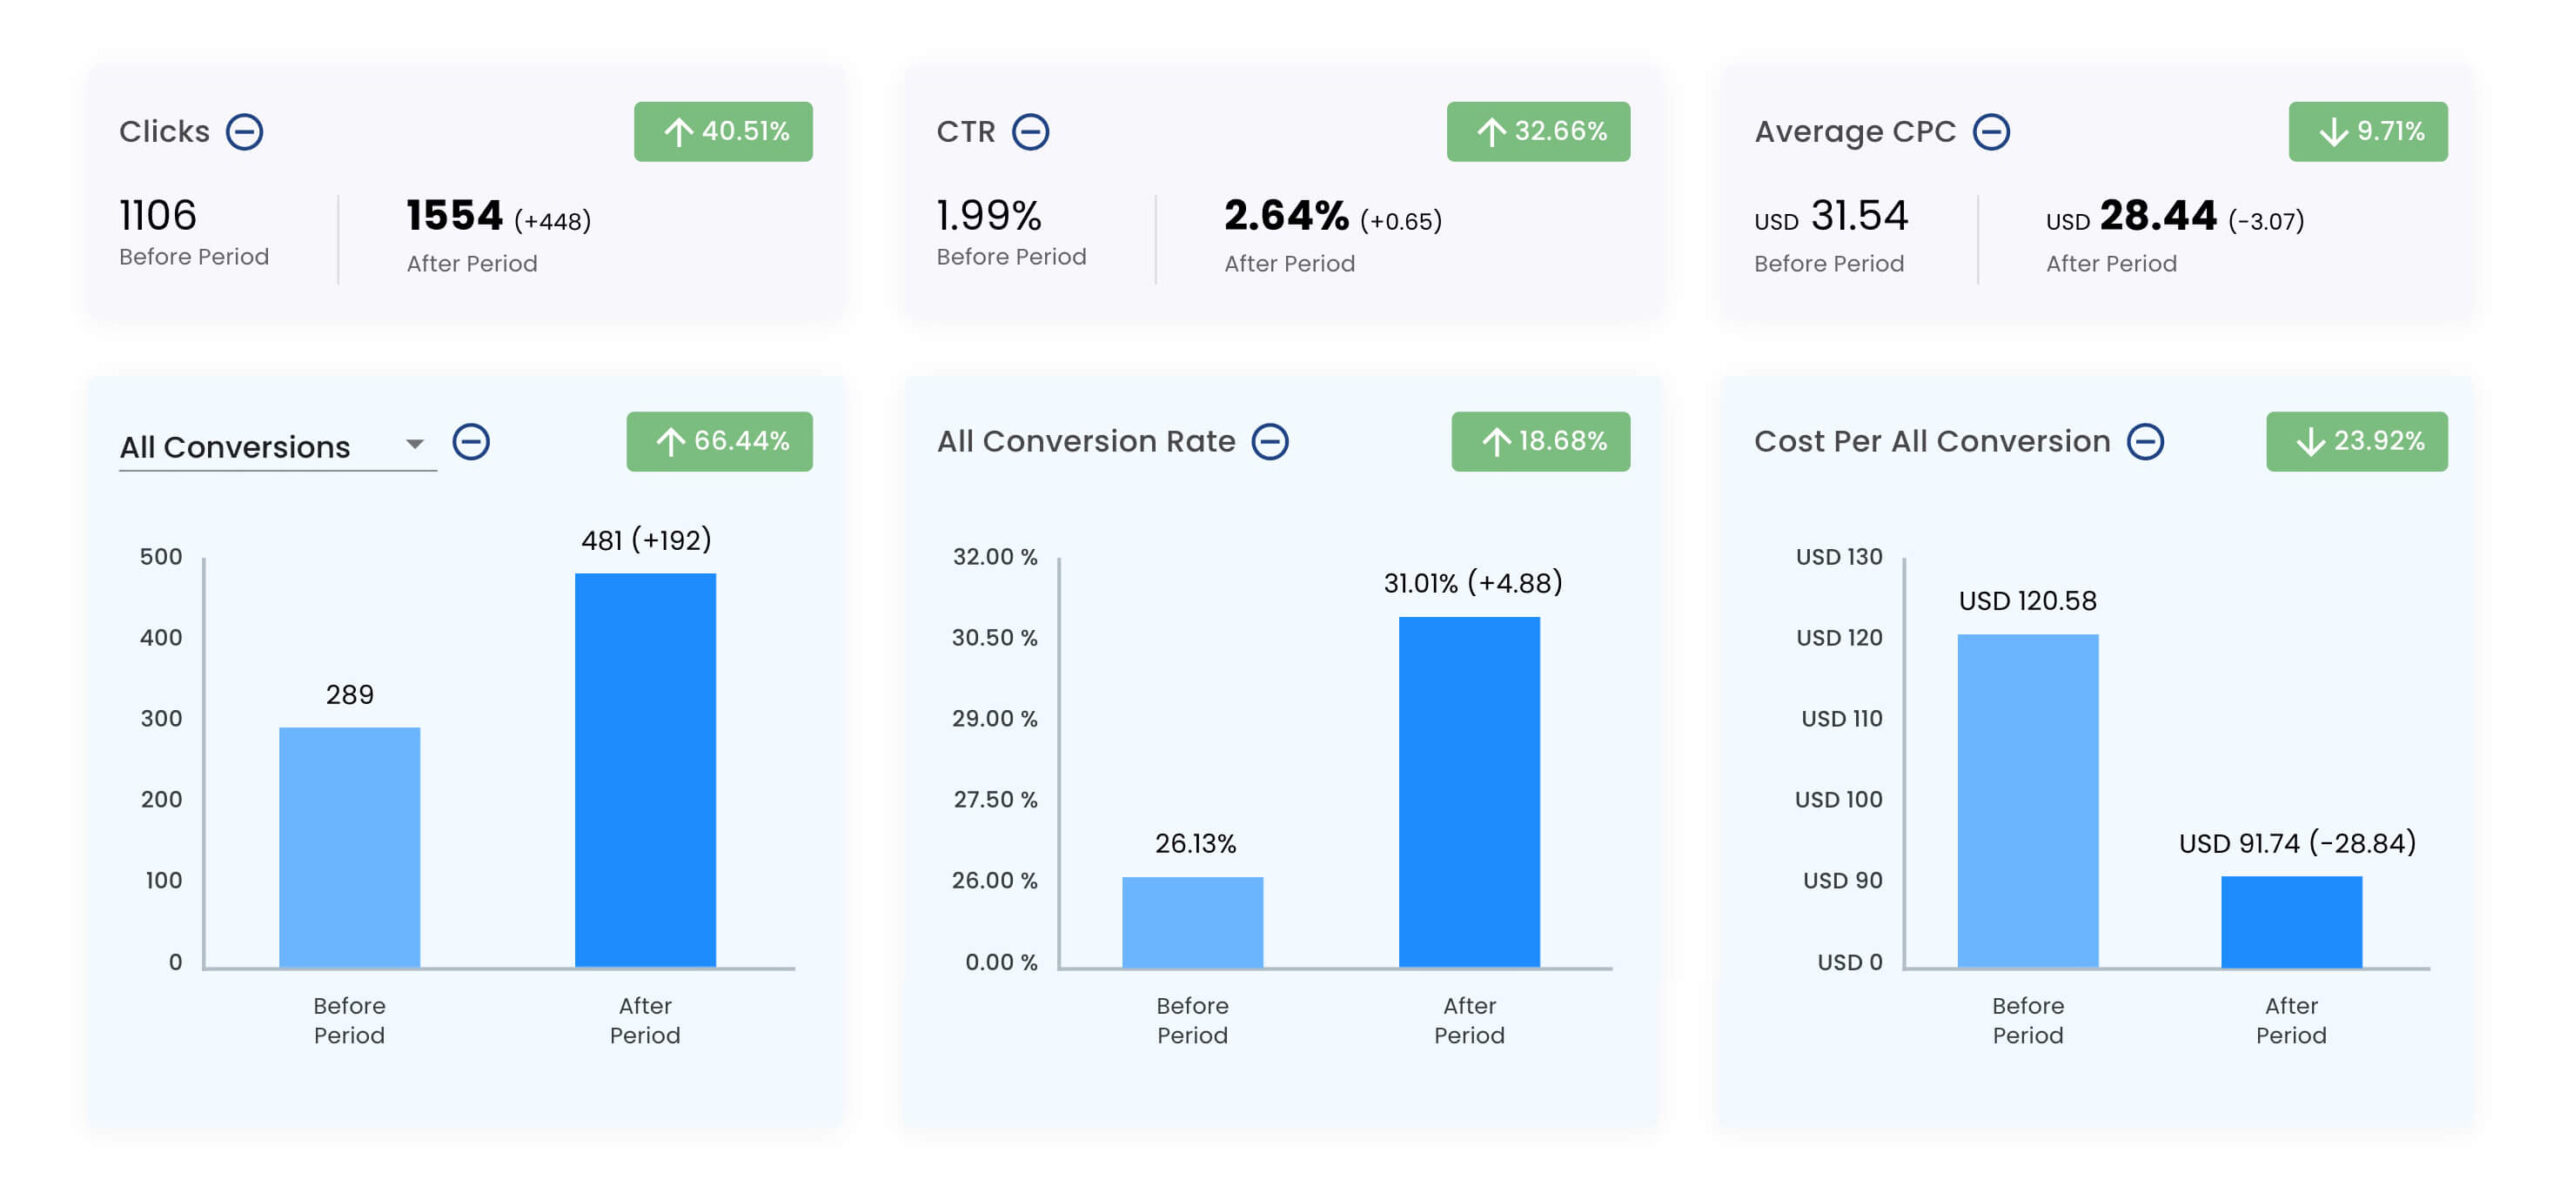Image resolution: width=2560 pixels, height=1193 pixels.
Task: Click the minus icon next to Clicks
Action: coord(243,131)
